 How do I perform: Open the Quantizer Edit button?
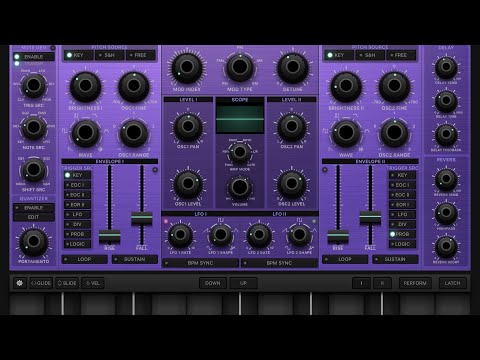point(34,217)
